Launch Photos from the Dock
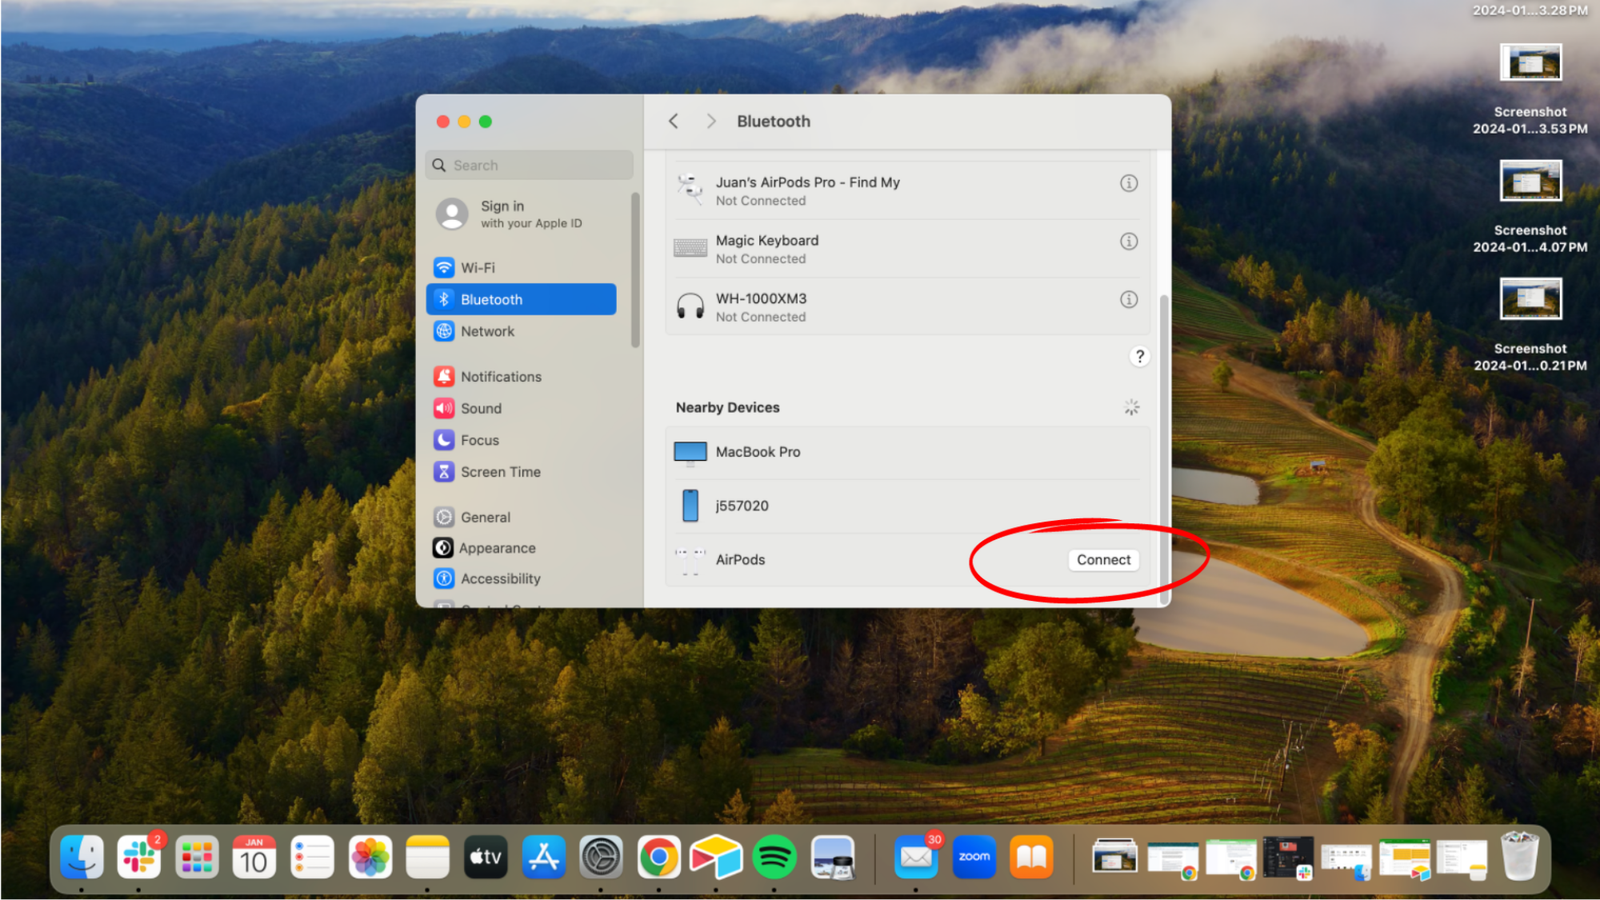 tap(370, 857)
